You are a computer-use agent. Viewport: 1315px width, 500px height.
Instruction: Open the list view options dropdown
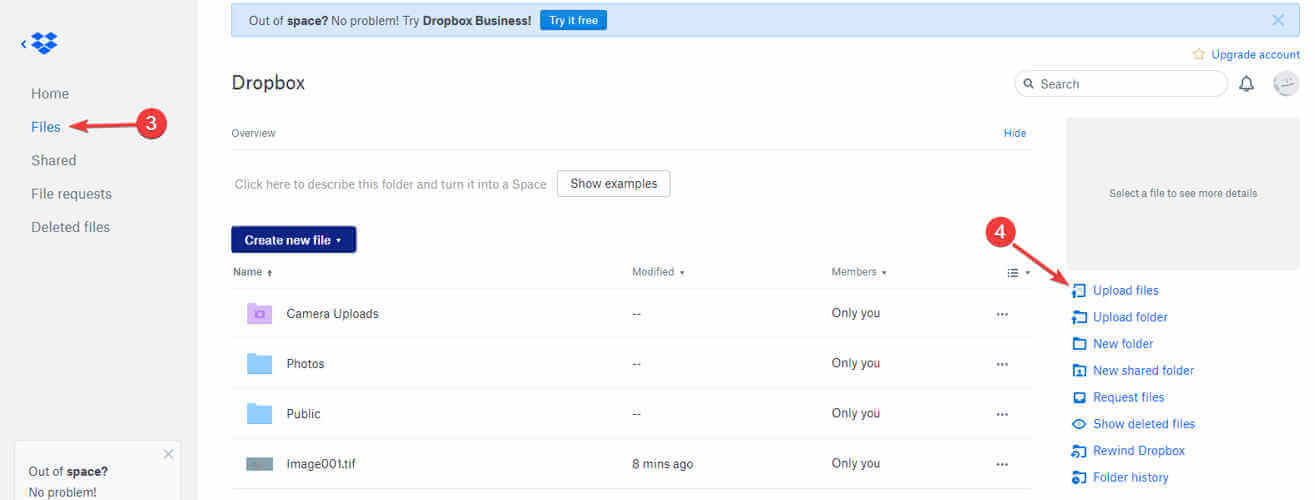1018,272
